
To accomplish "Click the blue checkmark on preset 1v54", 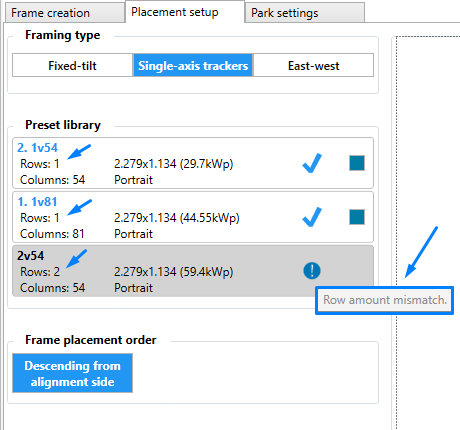I will click(312, 163).
